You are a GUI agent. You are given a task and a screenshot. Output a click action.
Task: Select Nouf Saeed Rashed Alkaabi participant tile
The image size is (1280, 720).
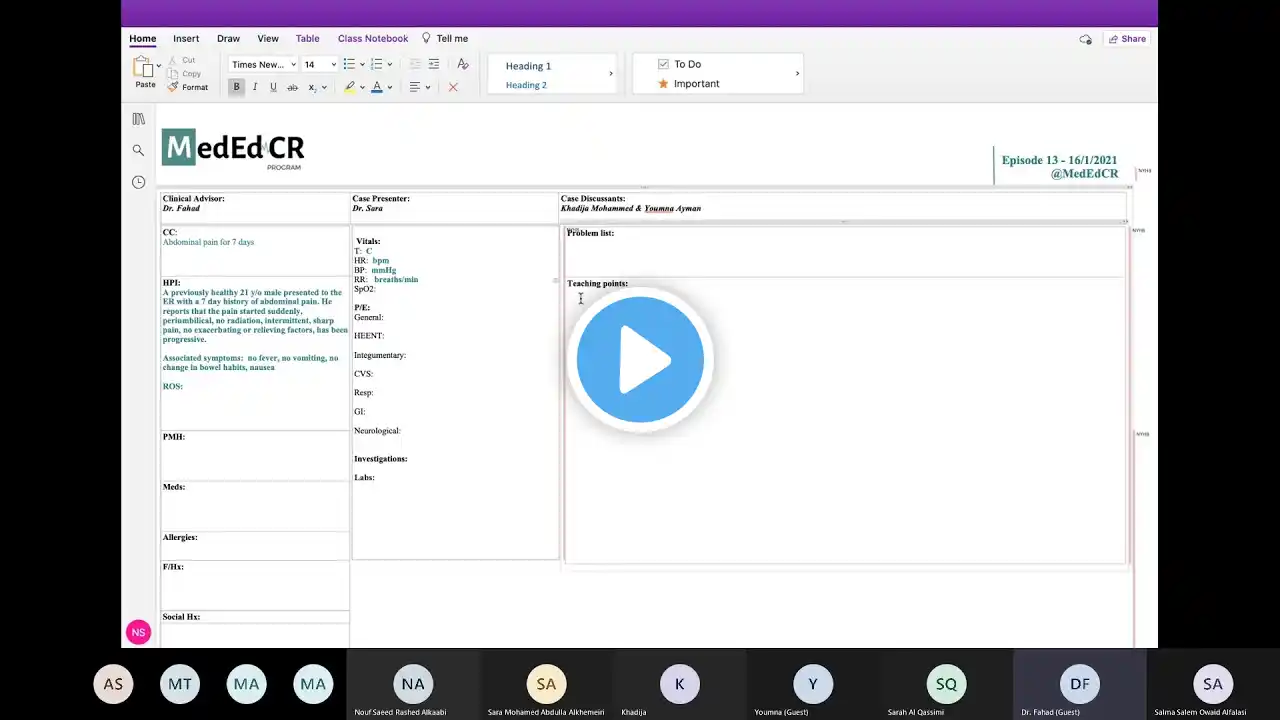coord(413,684)
